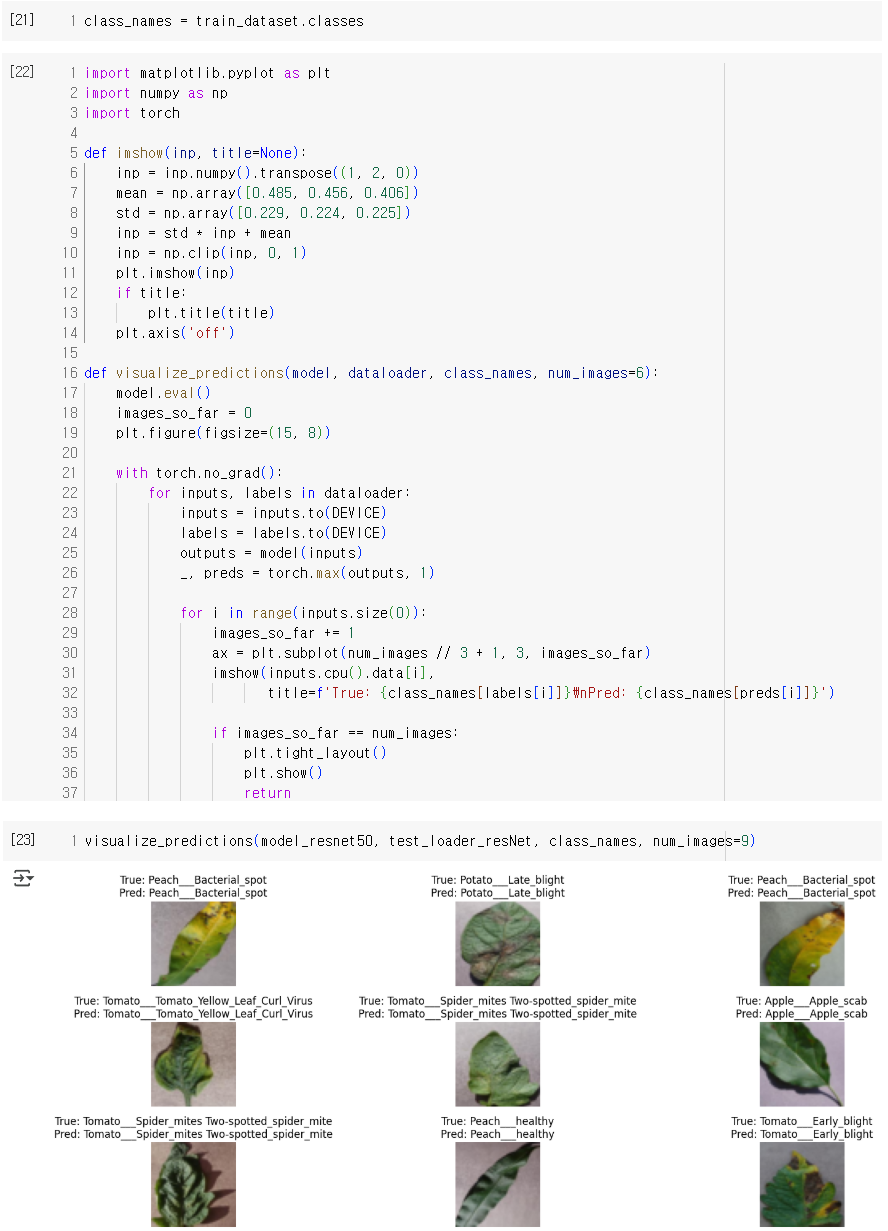
Task: Click 'True: Apple___Apple_scab' title text
Action: point(802,1001)
